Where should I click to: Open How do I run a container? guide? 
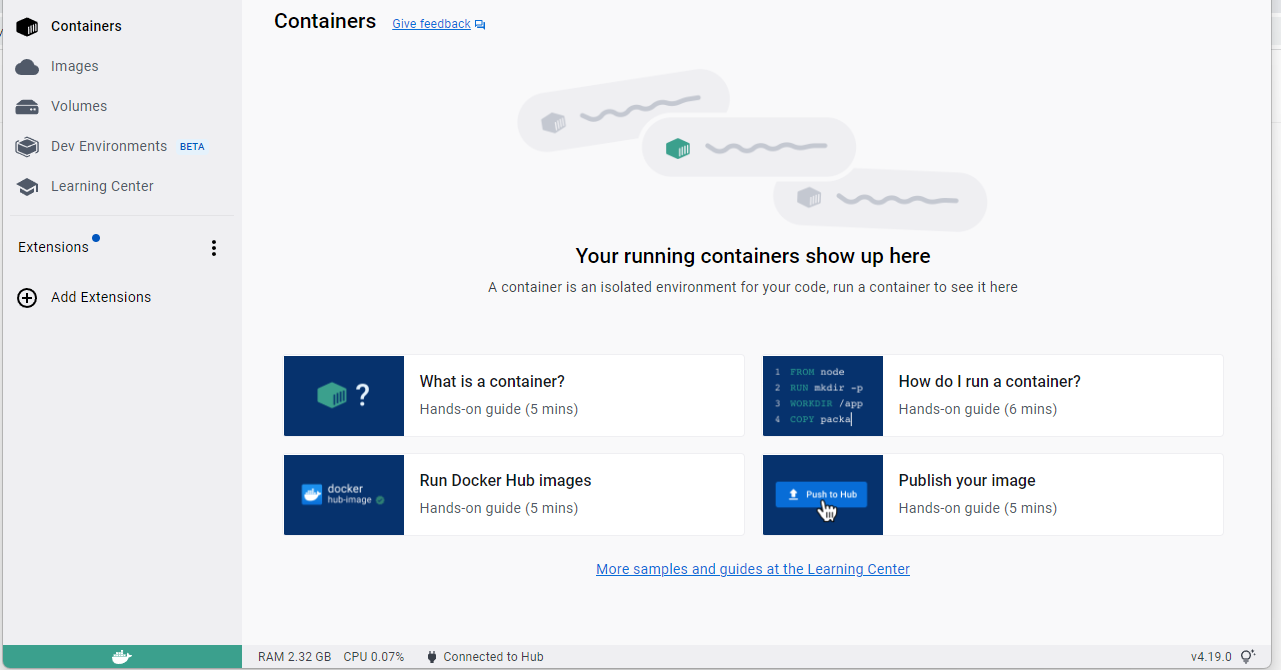[x=993, y=395]
